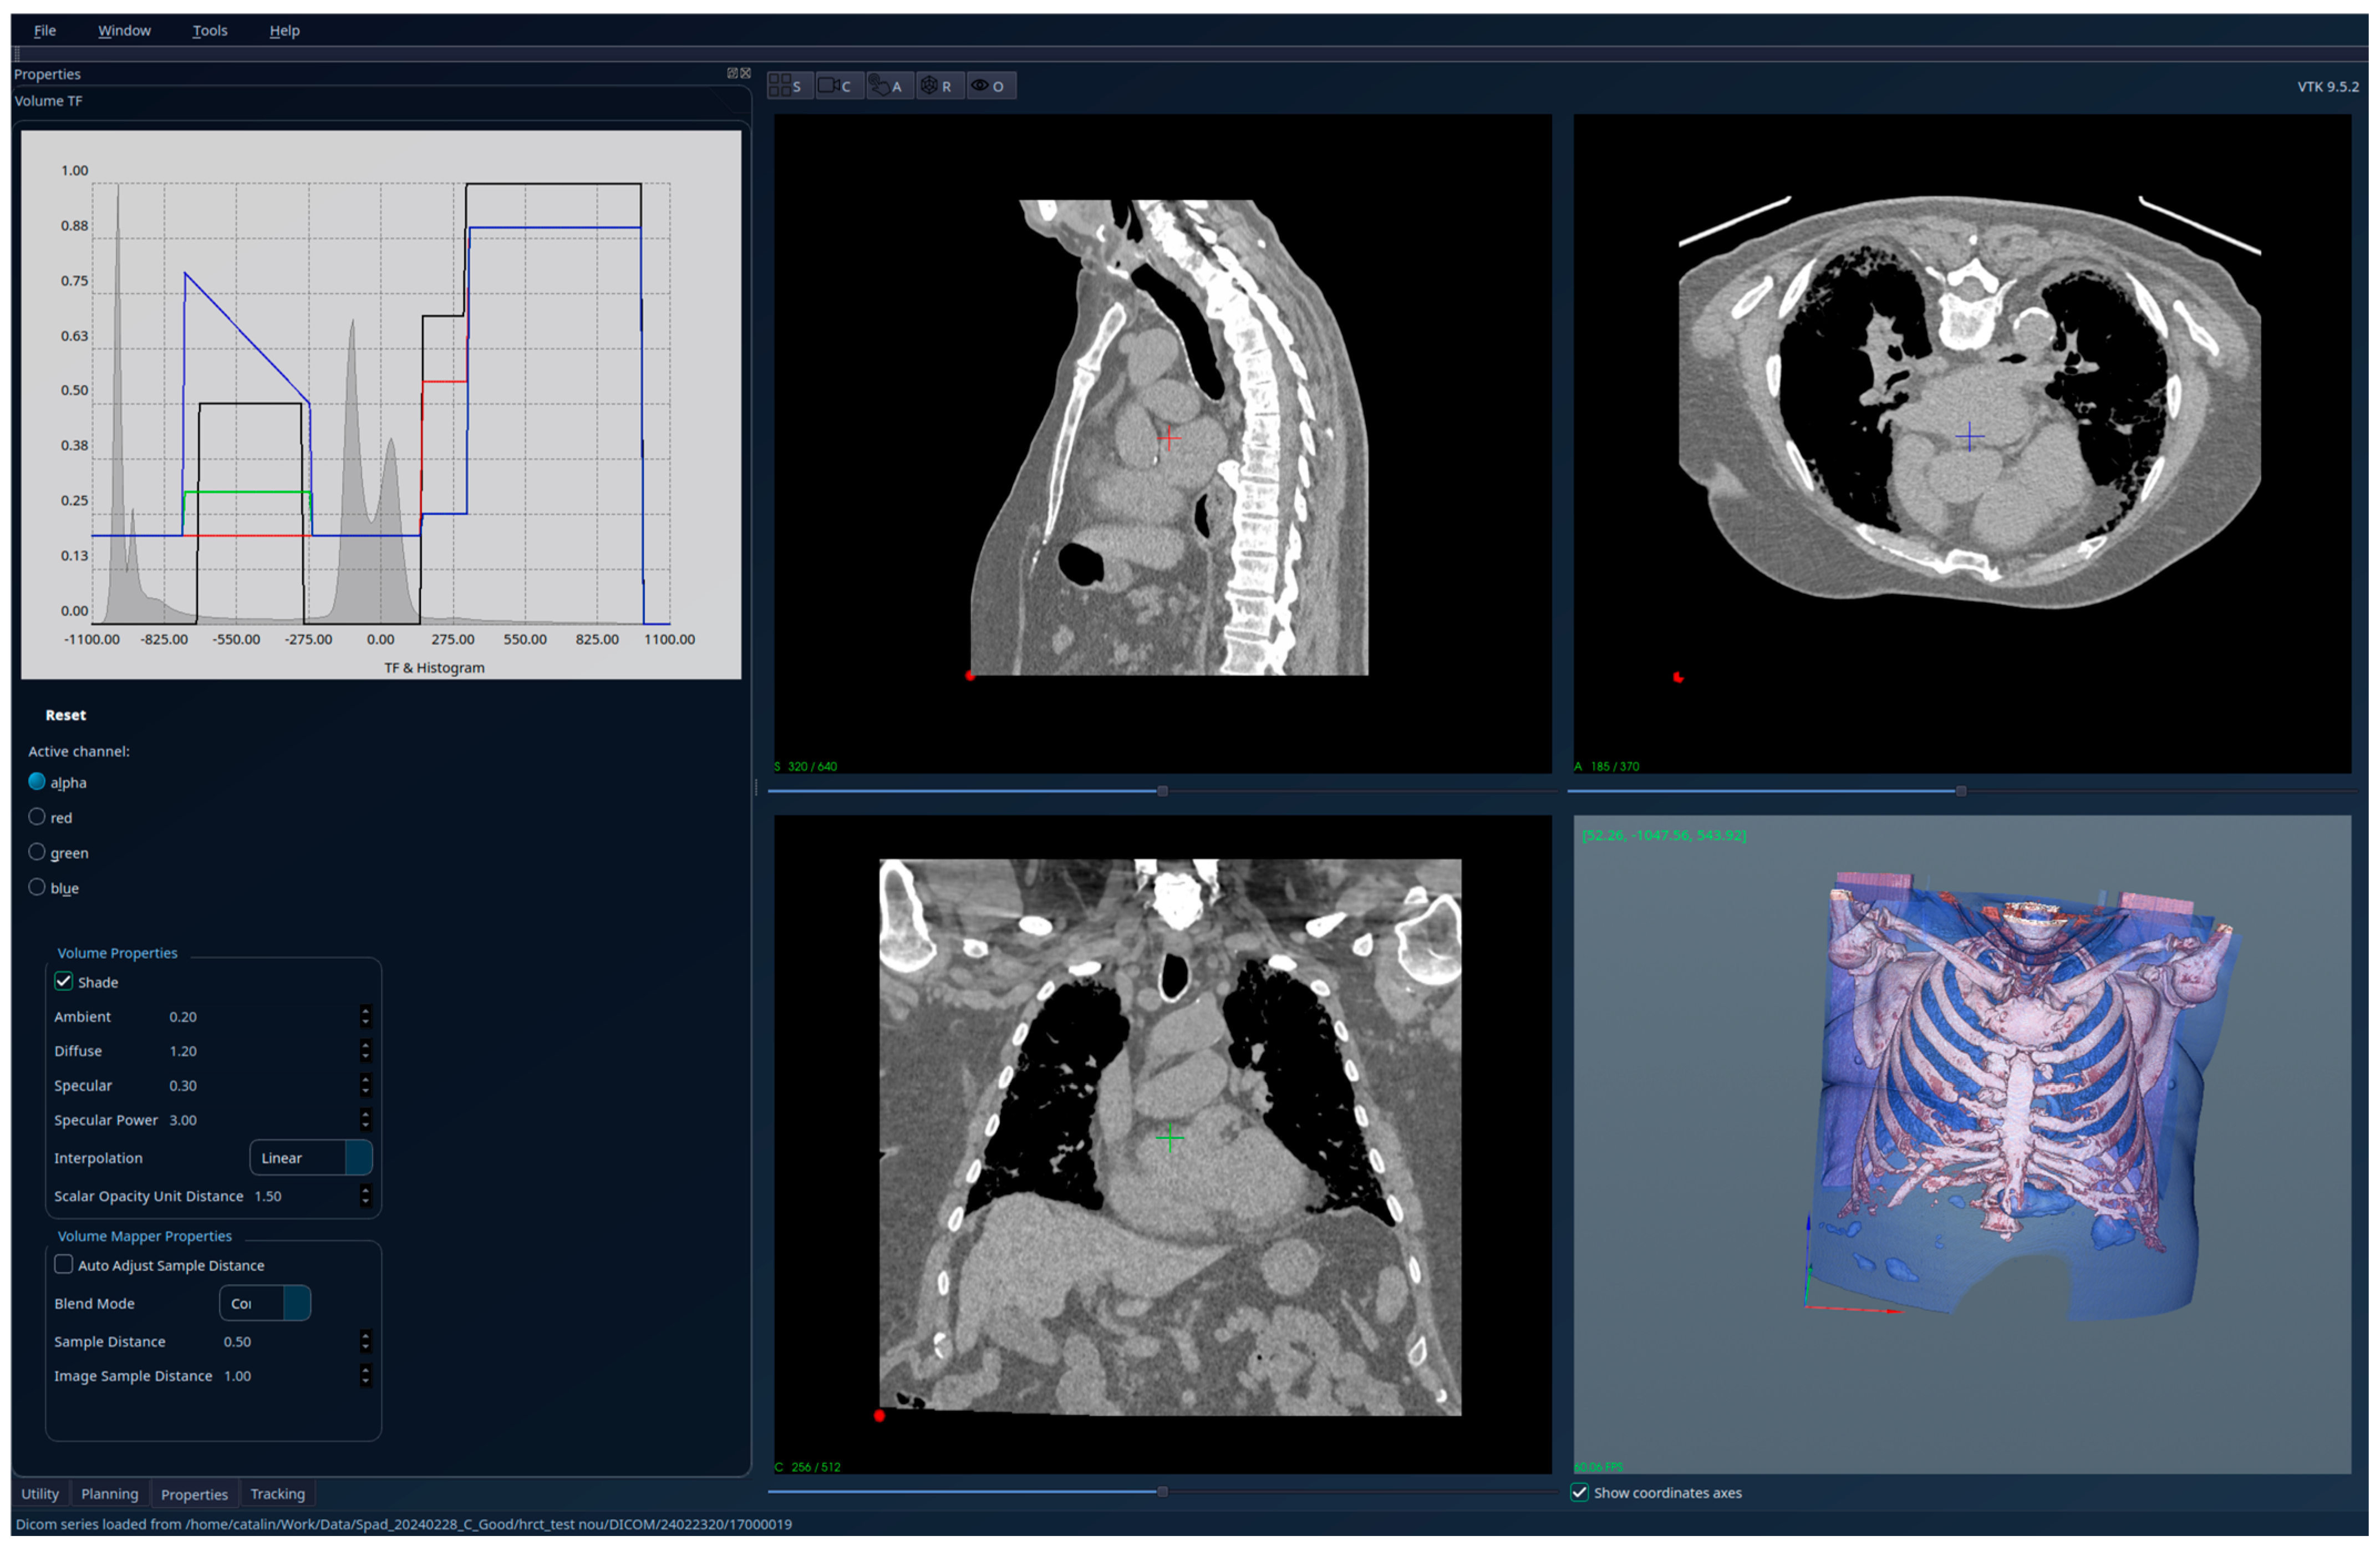Enable Auto Adjust Sample Distance
This screenshot has width=2380, height=1551.
pyautogui.click(x=64, y=1264)
